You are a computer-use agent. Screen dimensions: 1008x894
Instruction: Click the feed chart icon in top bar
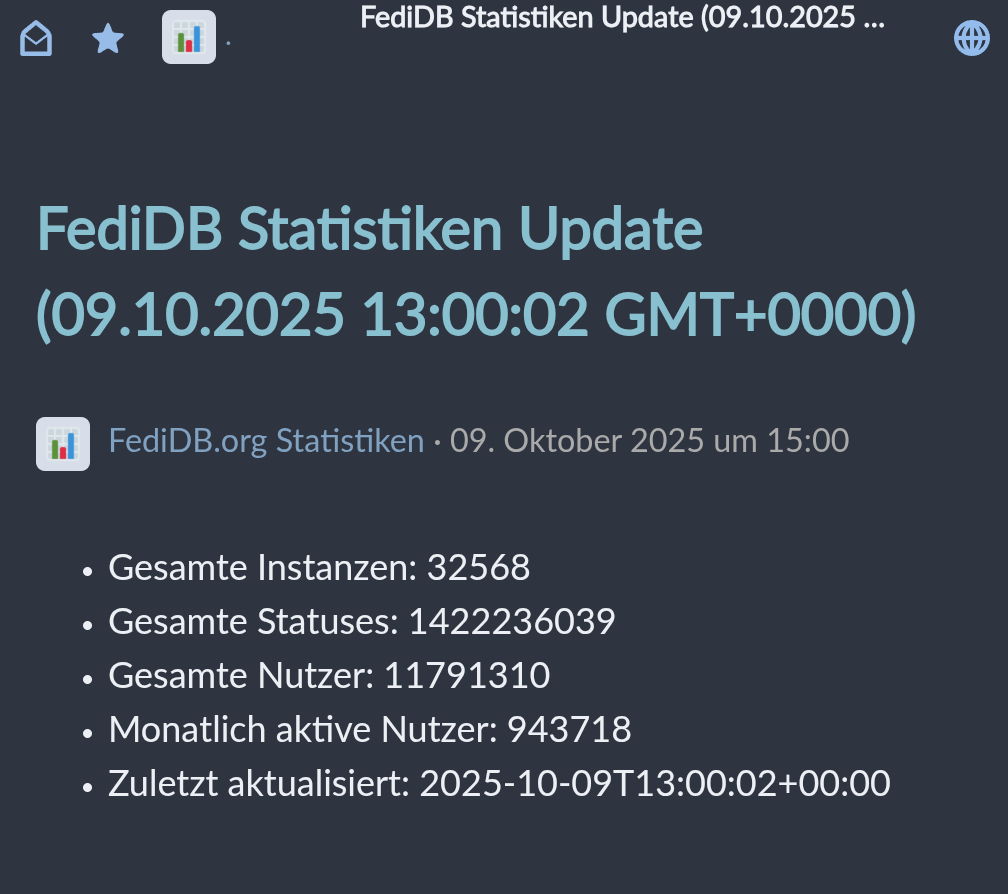tap(188, 39)
